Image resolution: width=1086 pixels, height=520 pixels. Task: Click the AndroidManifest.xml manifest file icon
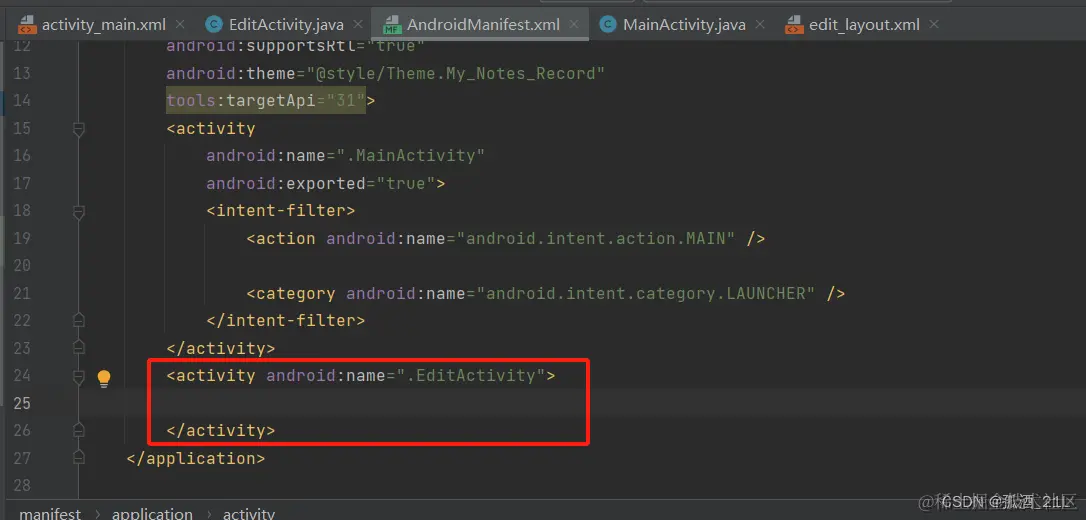point(392,26)
